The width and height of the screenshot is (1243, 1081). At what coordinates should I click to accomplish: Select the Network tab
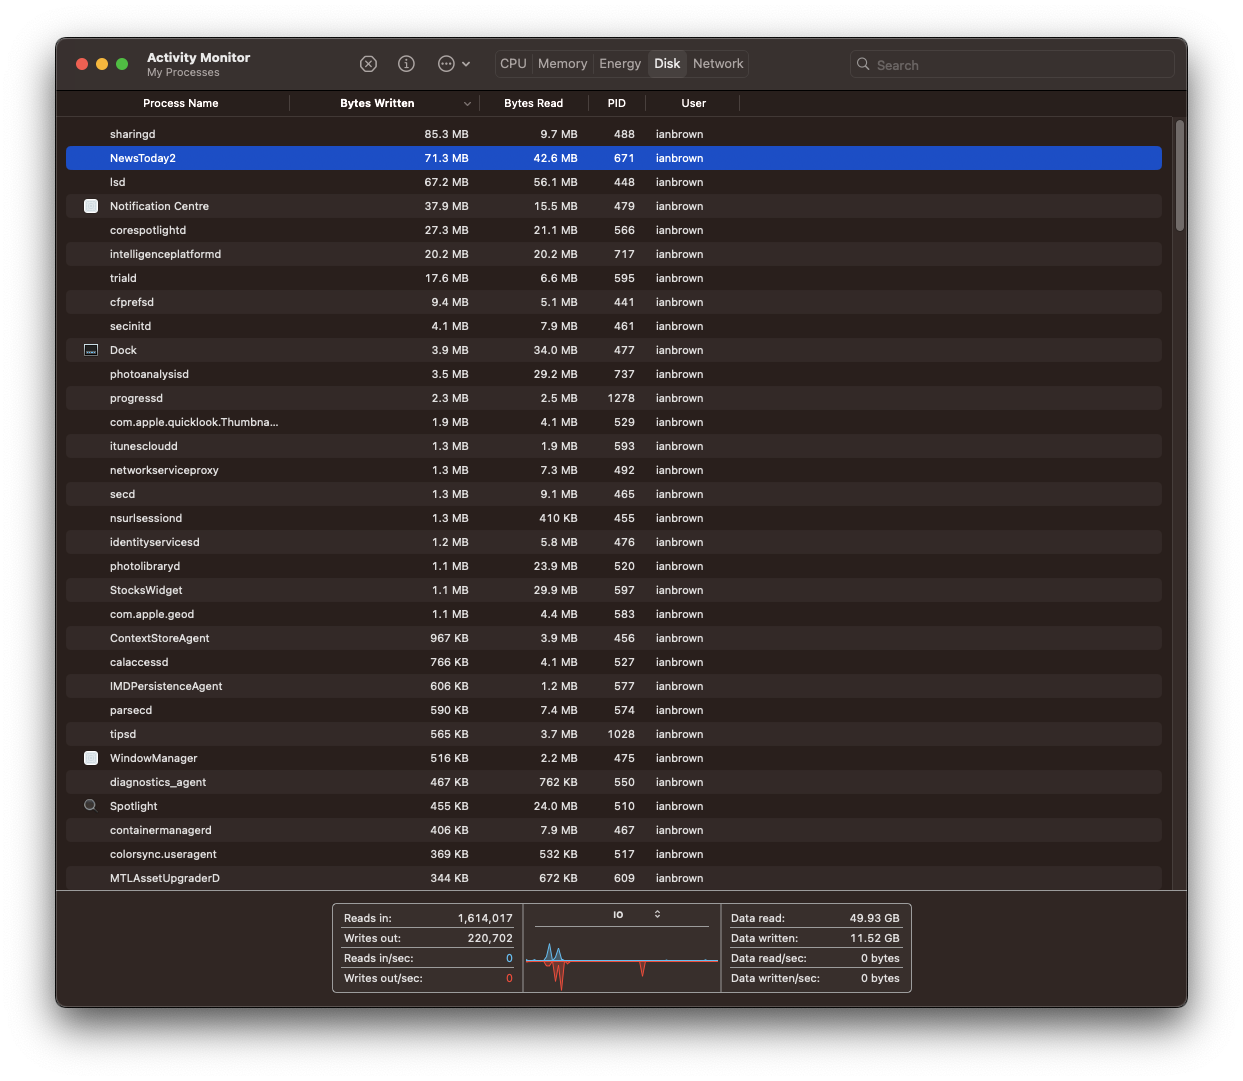[718, 64]
